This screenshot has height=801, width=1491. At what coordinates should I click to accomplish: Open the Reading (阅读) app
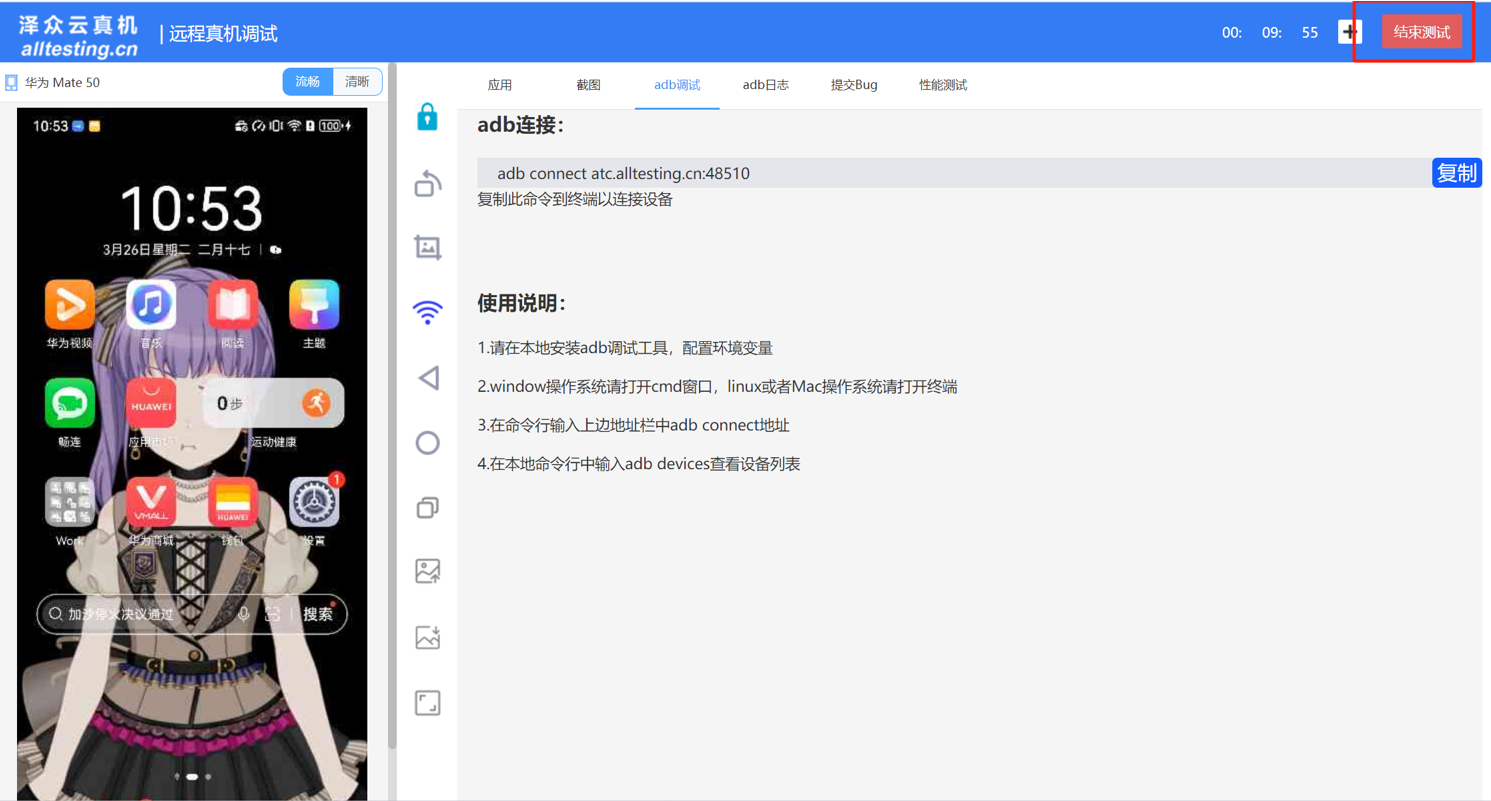pos(232,305)
